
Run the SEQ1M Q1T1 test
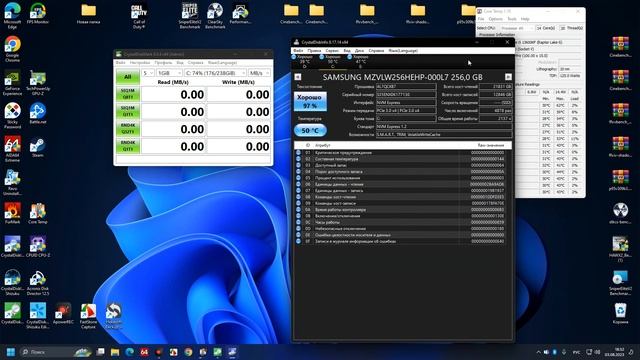(x=128, y=111)
